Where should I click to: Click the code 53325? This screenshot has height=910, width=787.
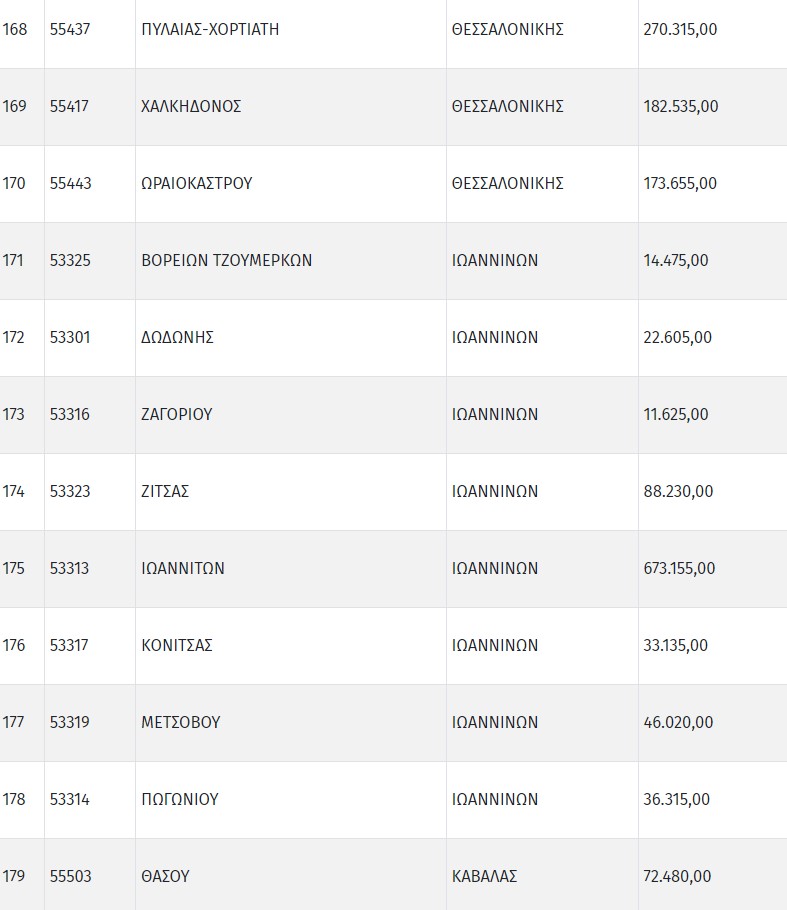click(x=70, y=260)
